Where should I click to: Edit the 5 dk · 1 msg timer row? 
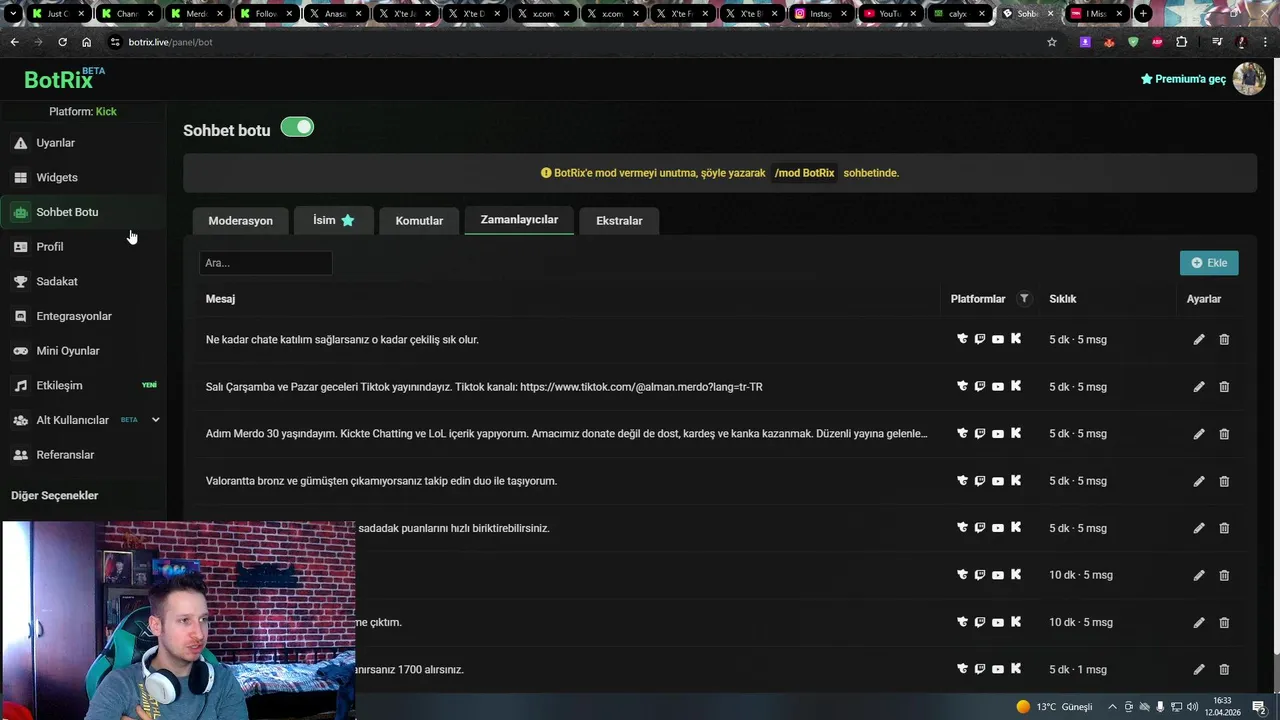[x=1199, y=669]
